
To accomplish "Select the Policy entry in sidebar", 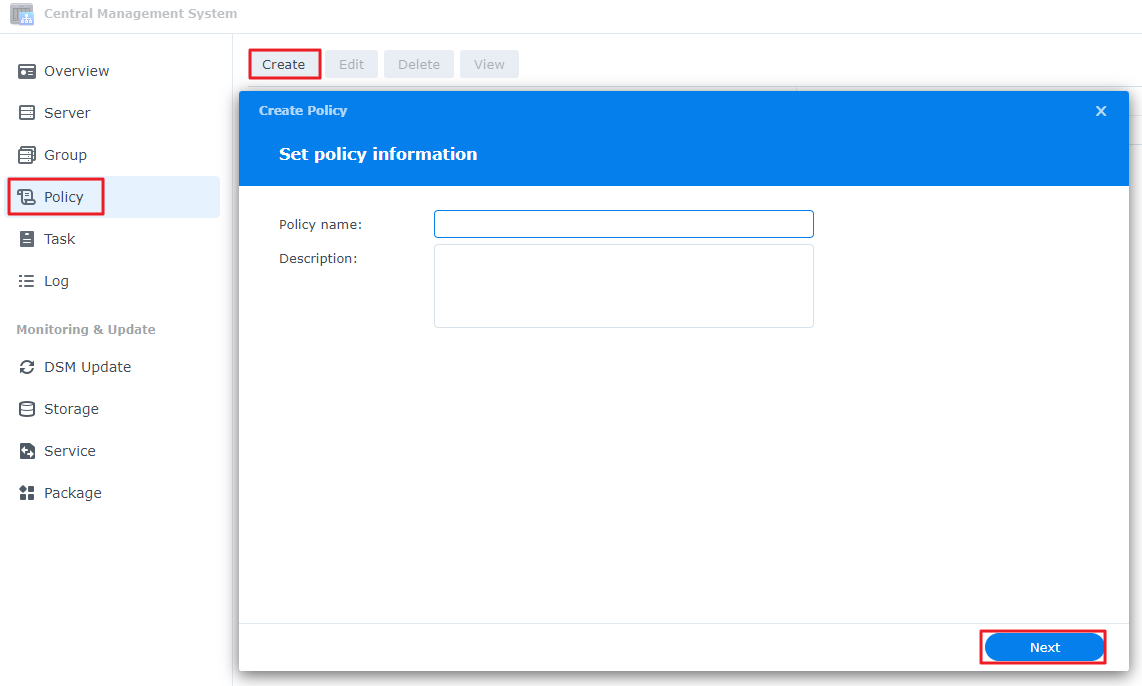I will point(65,197).
